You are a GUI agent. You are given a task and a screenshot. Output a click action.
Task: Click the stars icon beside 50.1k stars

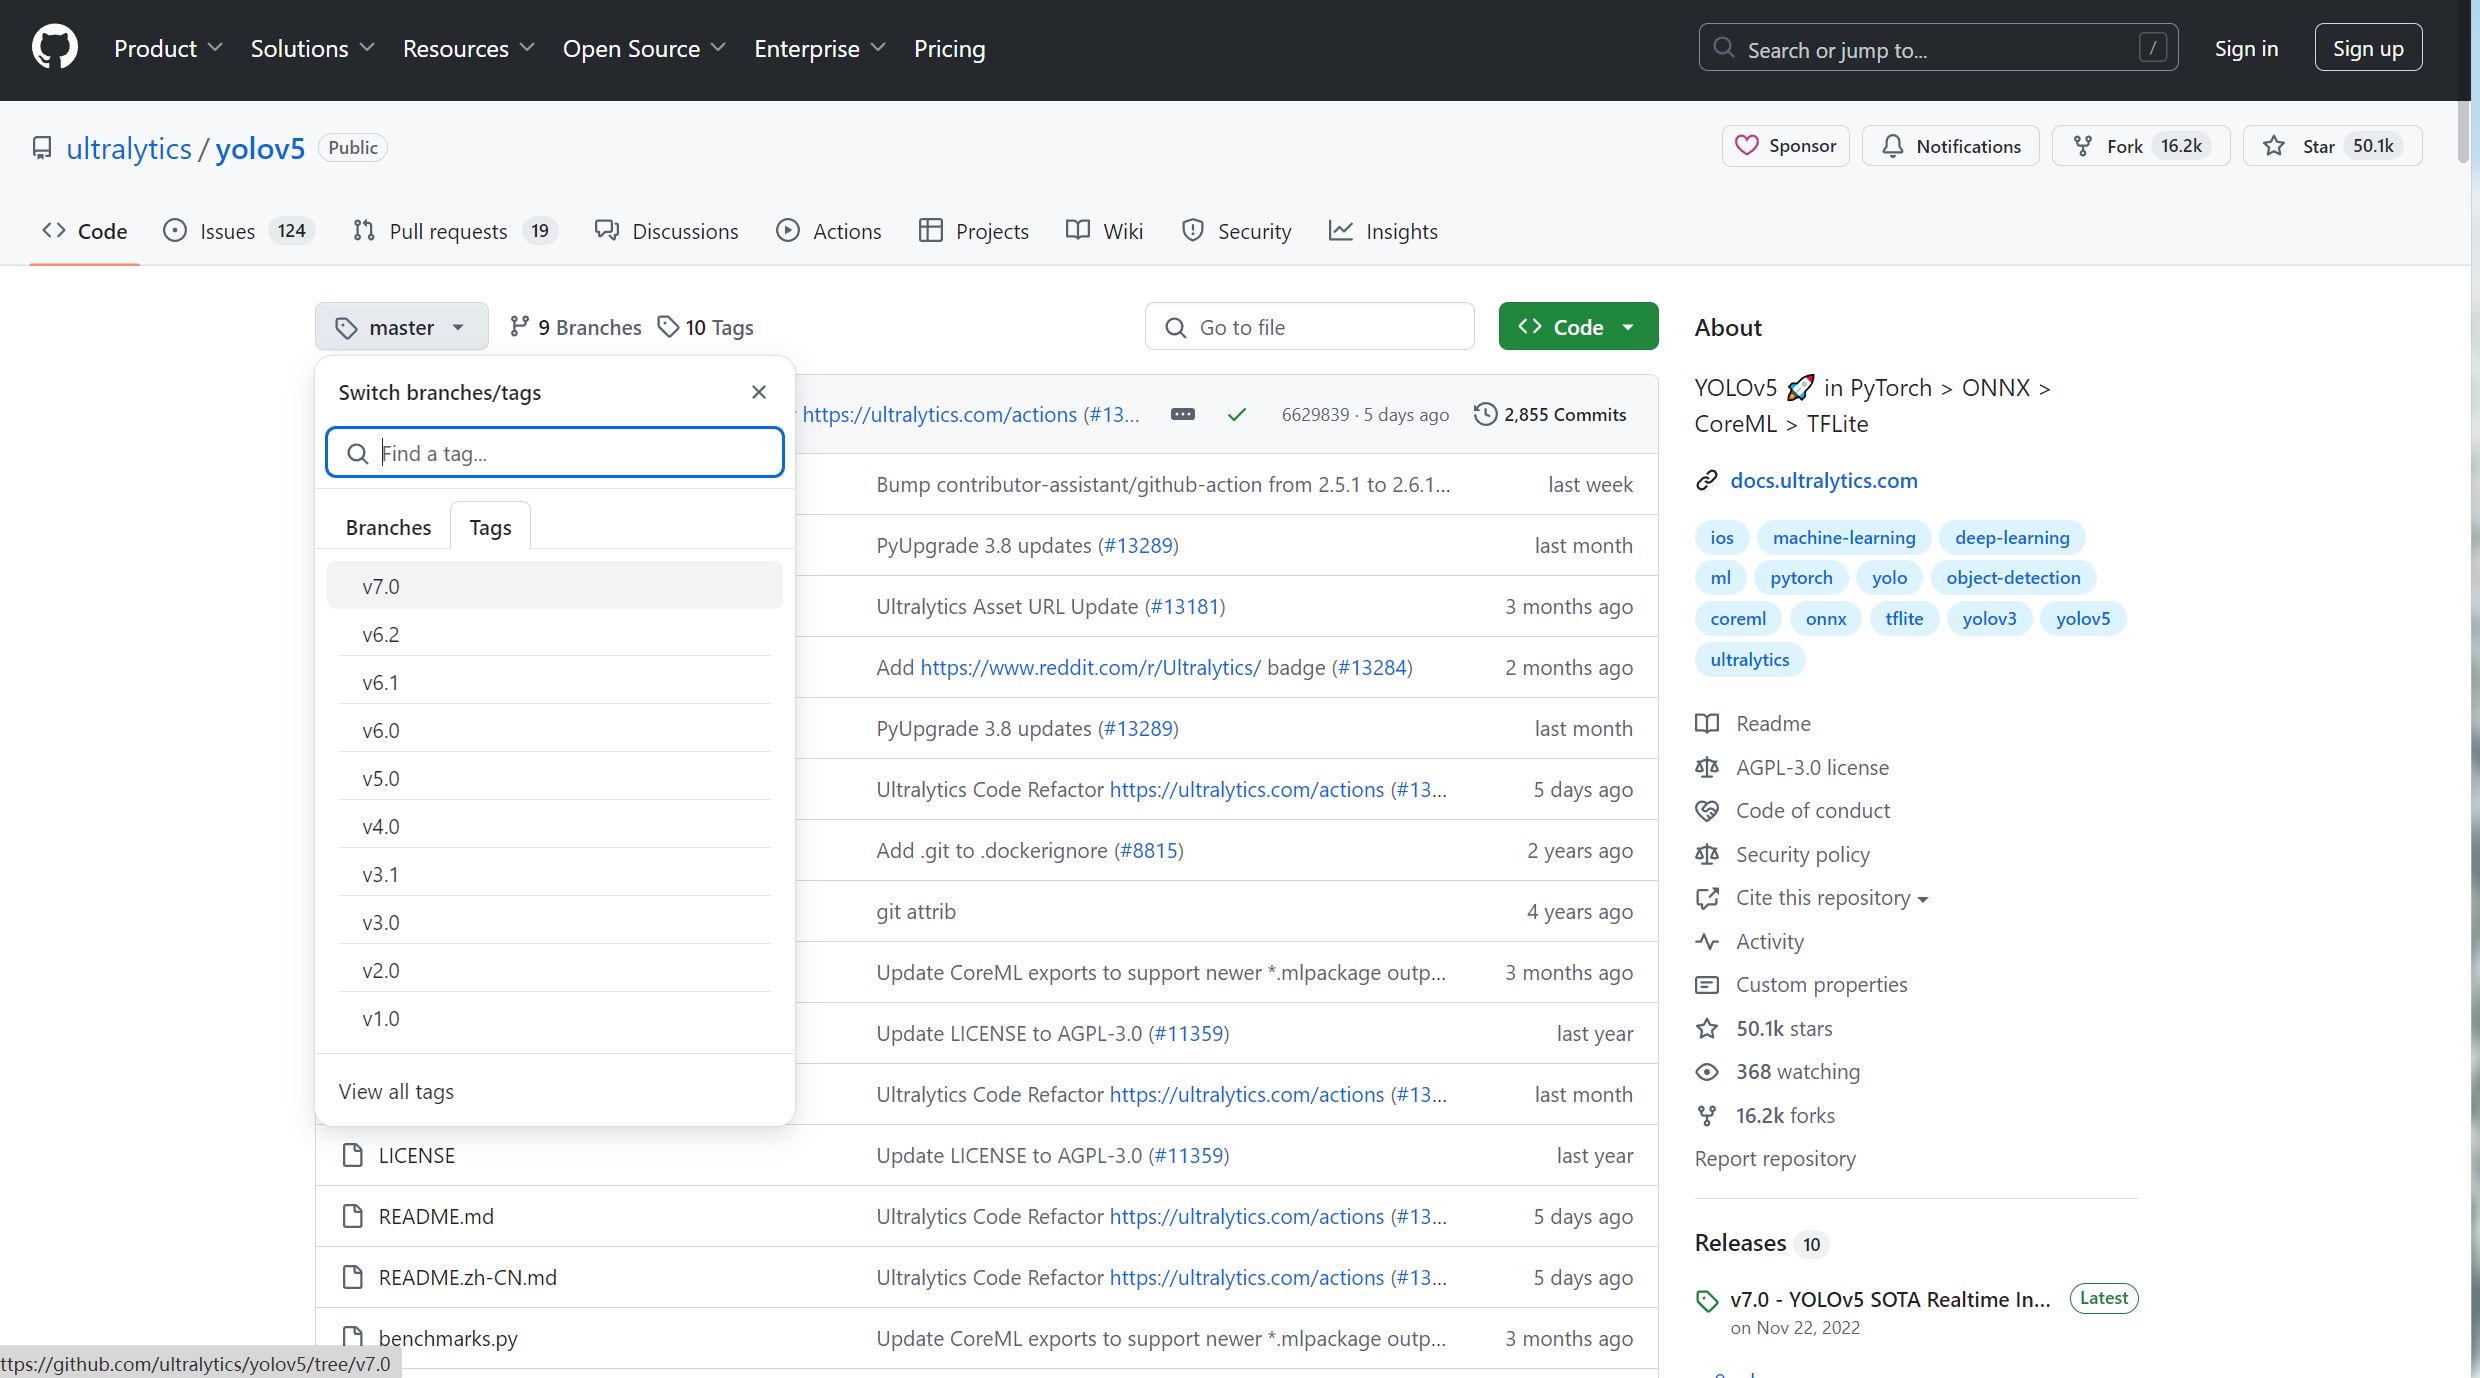[1707, 1028]
